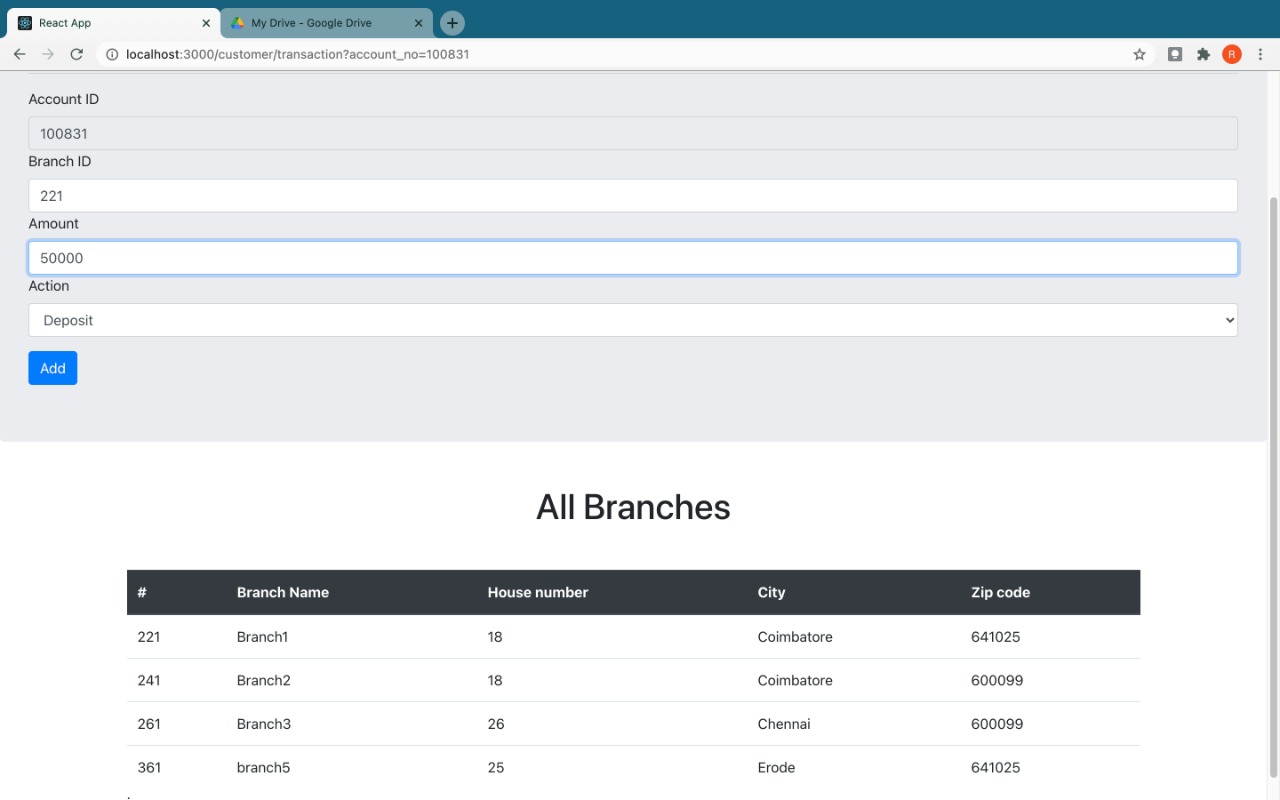Reload the page with refresh icon
The height and width of the screenshot is (800, 1280).
[76, 54]
